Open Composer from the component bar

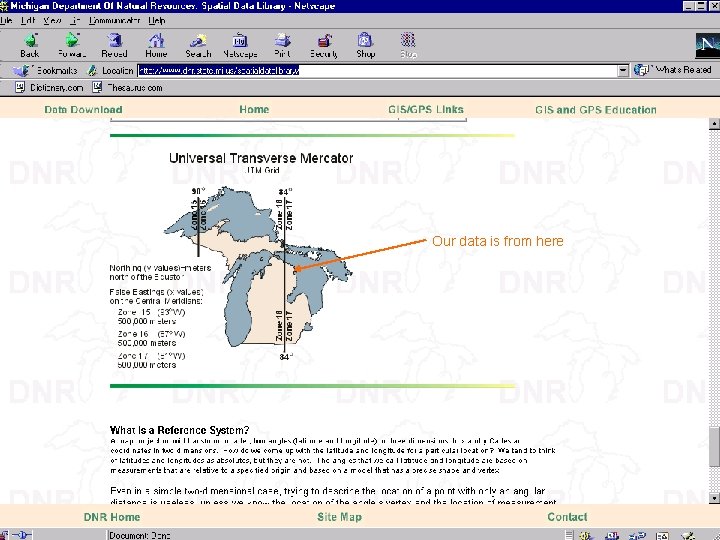[687, 535]
